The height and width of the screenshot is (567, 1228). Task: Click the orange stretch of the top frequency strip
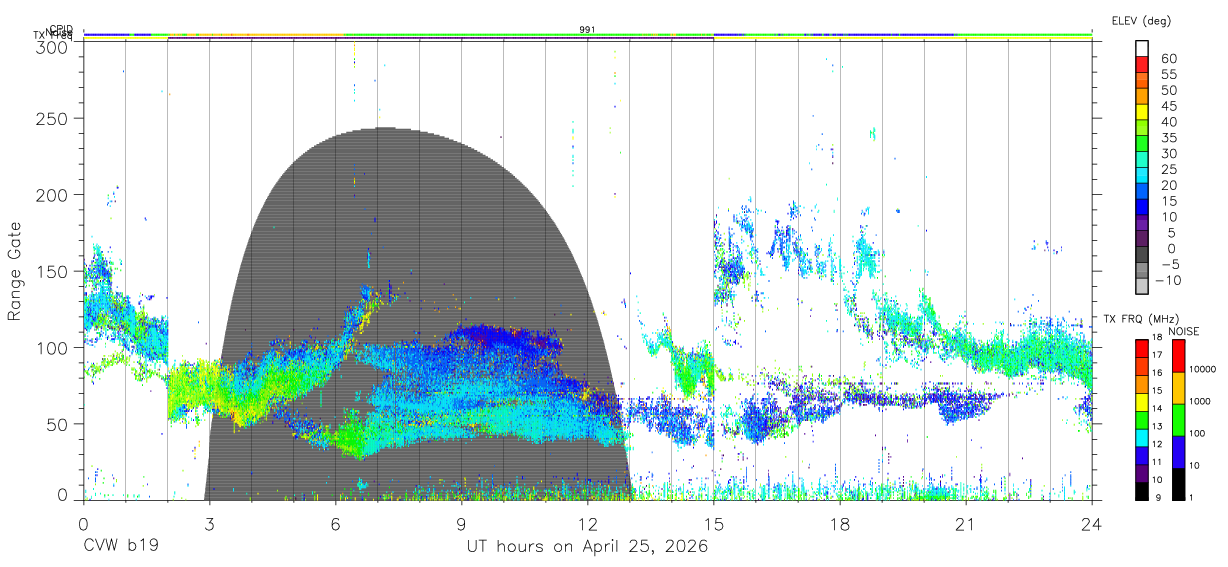point(256,35)
